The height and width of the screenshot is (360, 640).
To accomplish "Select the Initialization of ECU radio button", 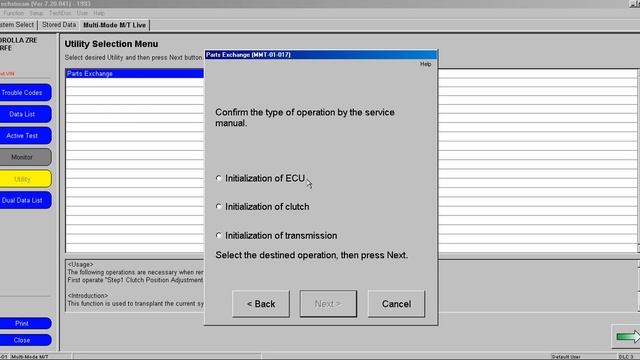I will tap(219, 178).
